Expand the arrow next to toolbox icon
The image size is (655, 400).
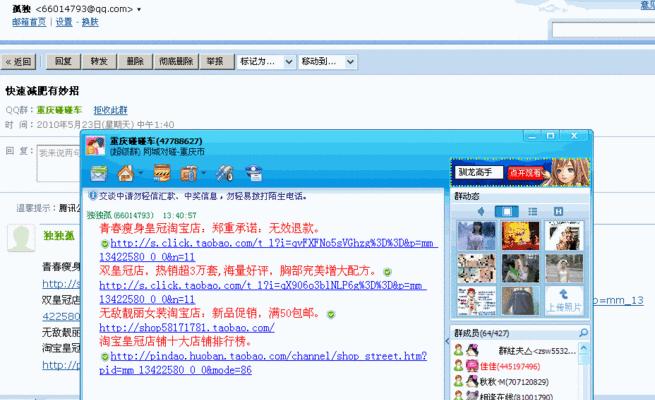click(203, 172)
